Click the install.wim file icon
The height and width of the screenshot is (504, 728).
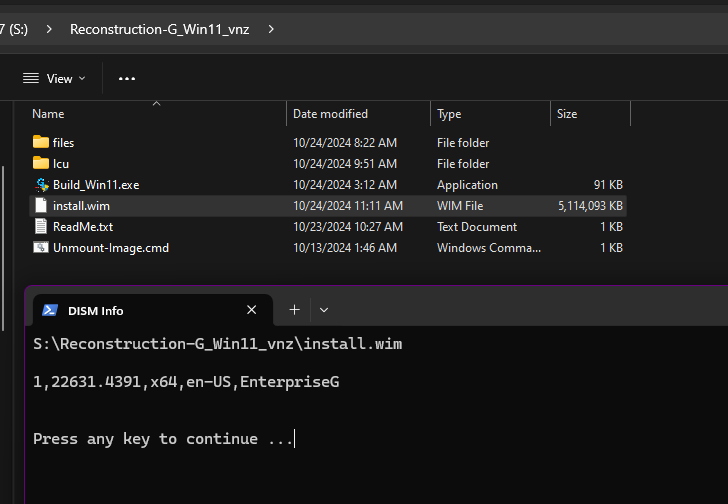click(41, 205)
